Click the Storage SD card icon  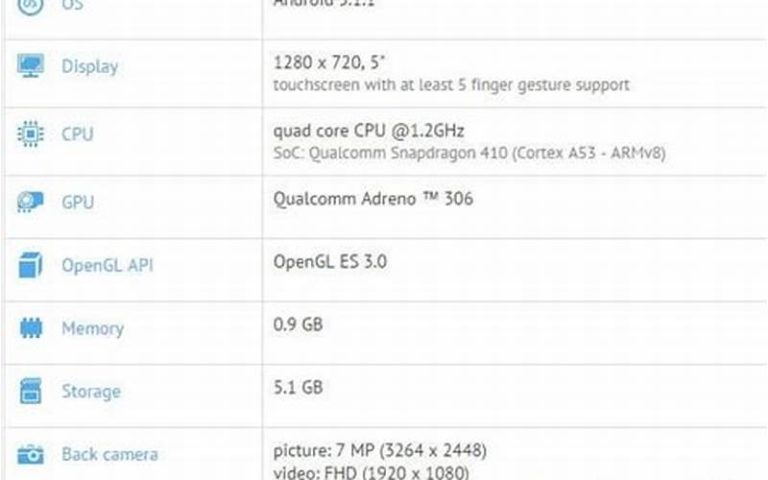(31, 391)
